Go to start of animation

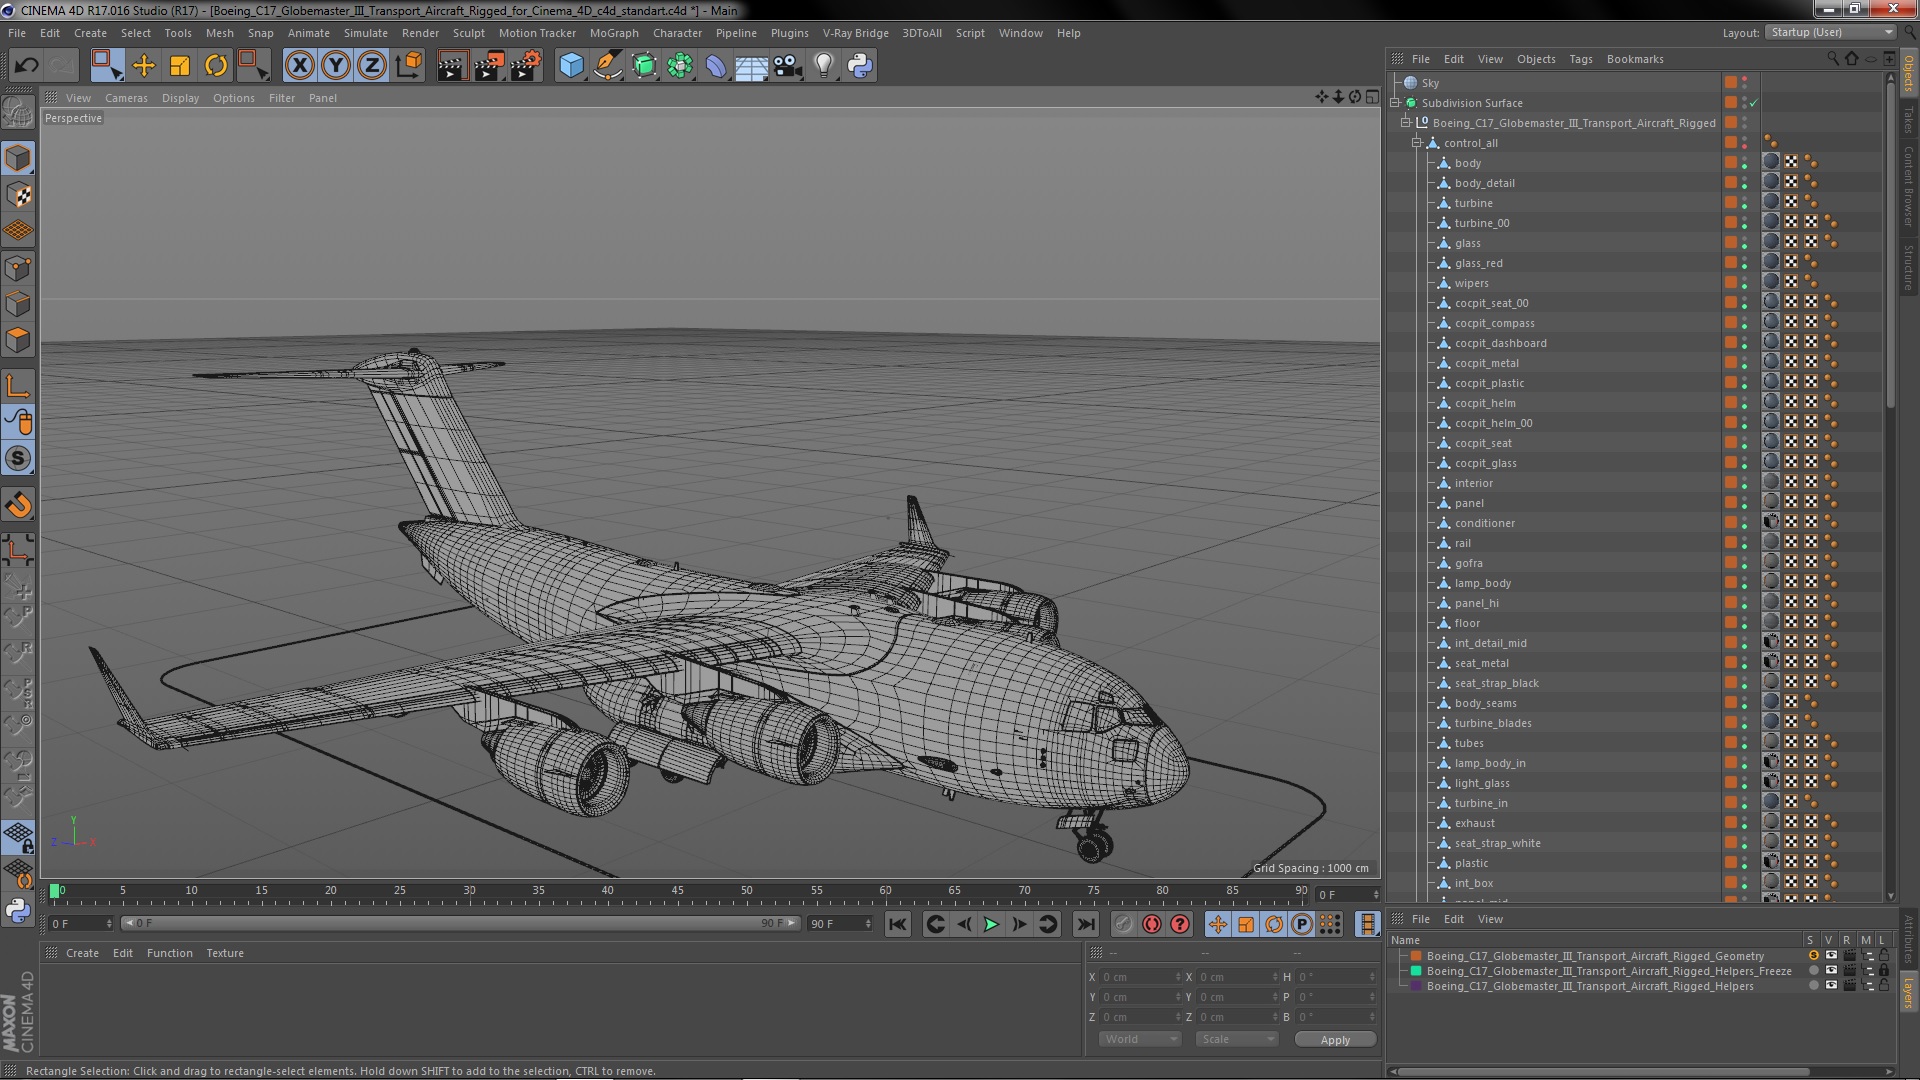pos(898,924)
